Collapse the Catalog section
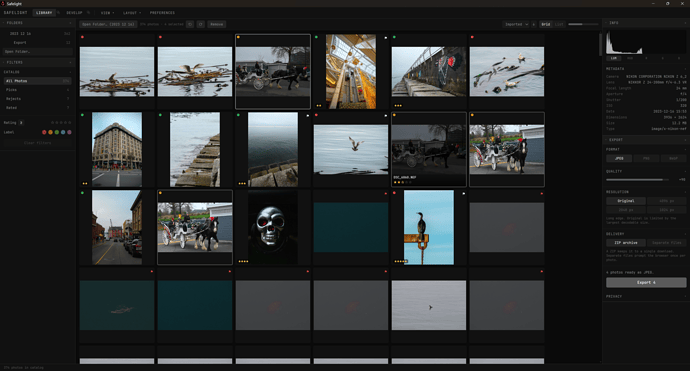The width and height of the screenshot is (690, 371). 38,72
